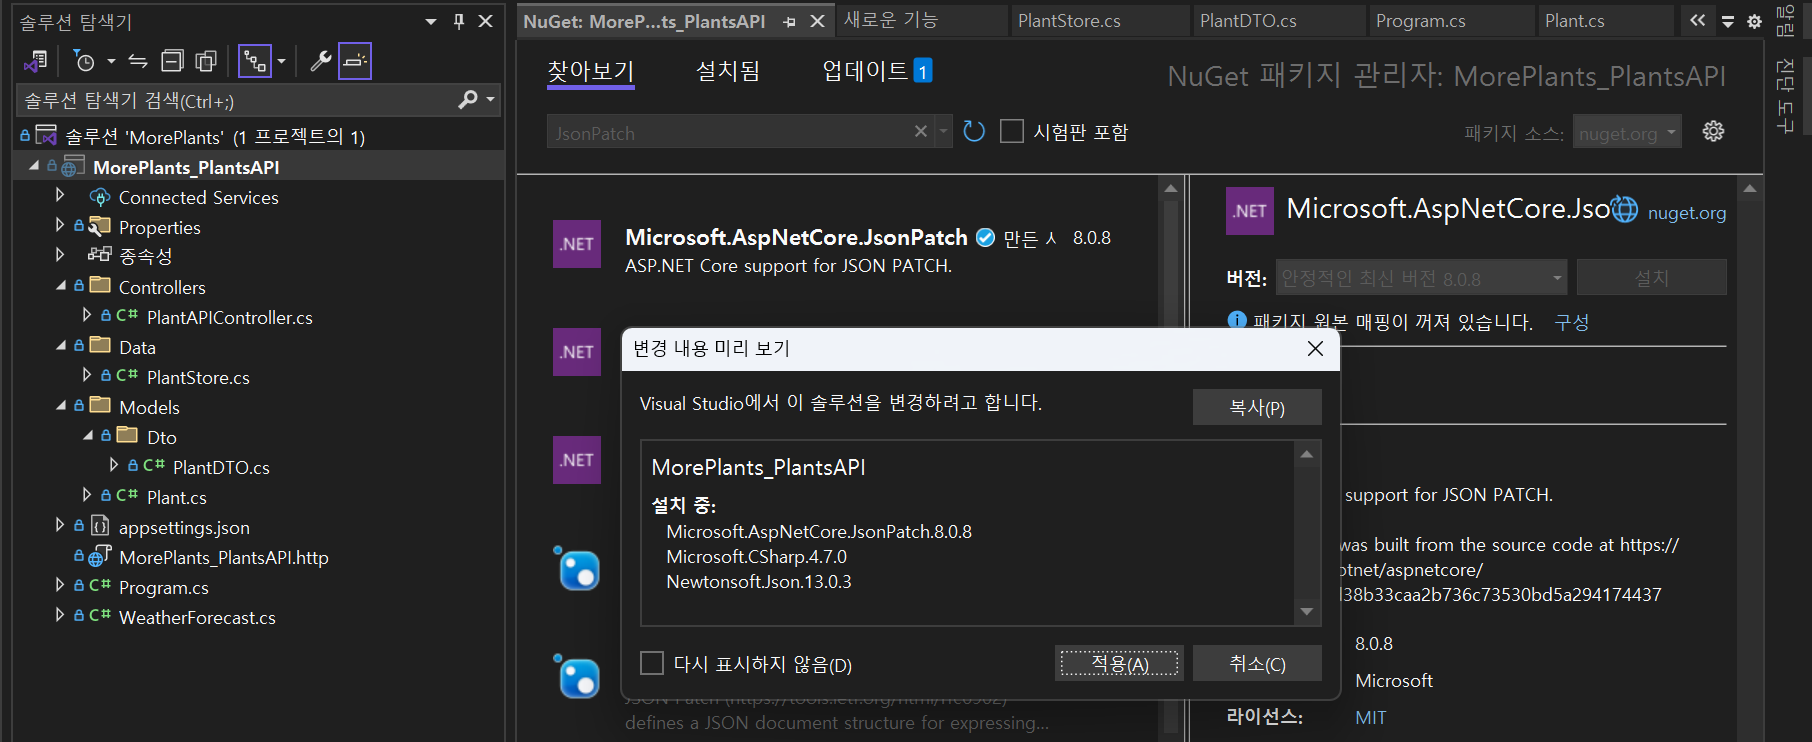
Task: Open search box history dropdown arrow
Action: [x=943, y=131]
